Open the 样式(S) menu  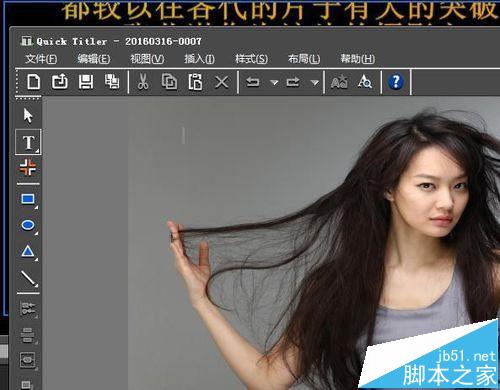coord(251,59)
